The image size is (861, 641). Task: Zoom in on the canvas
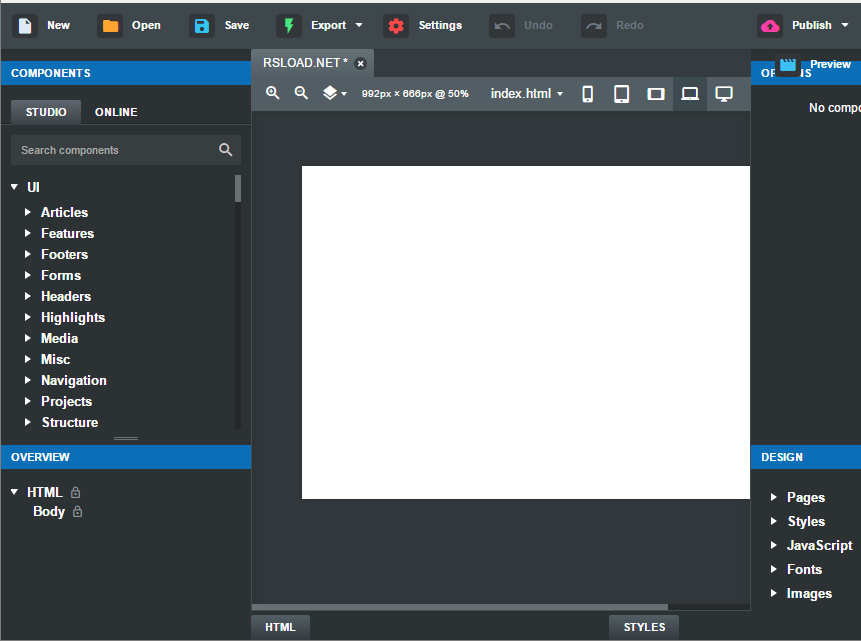click(273, 93)
